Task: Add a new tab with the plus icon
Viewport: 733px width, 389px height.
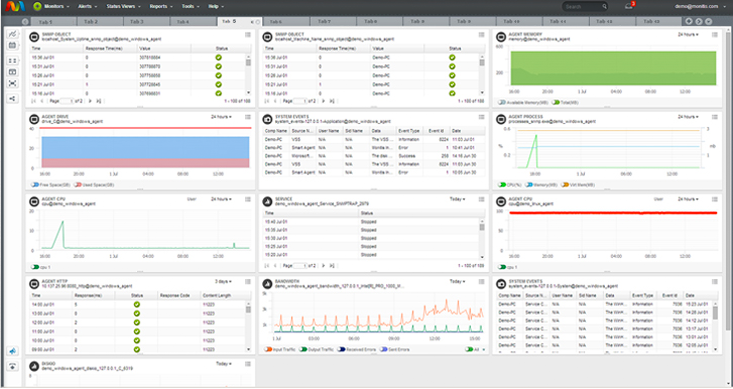Action: tap(689, 22)
